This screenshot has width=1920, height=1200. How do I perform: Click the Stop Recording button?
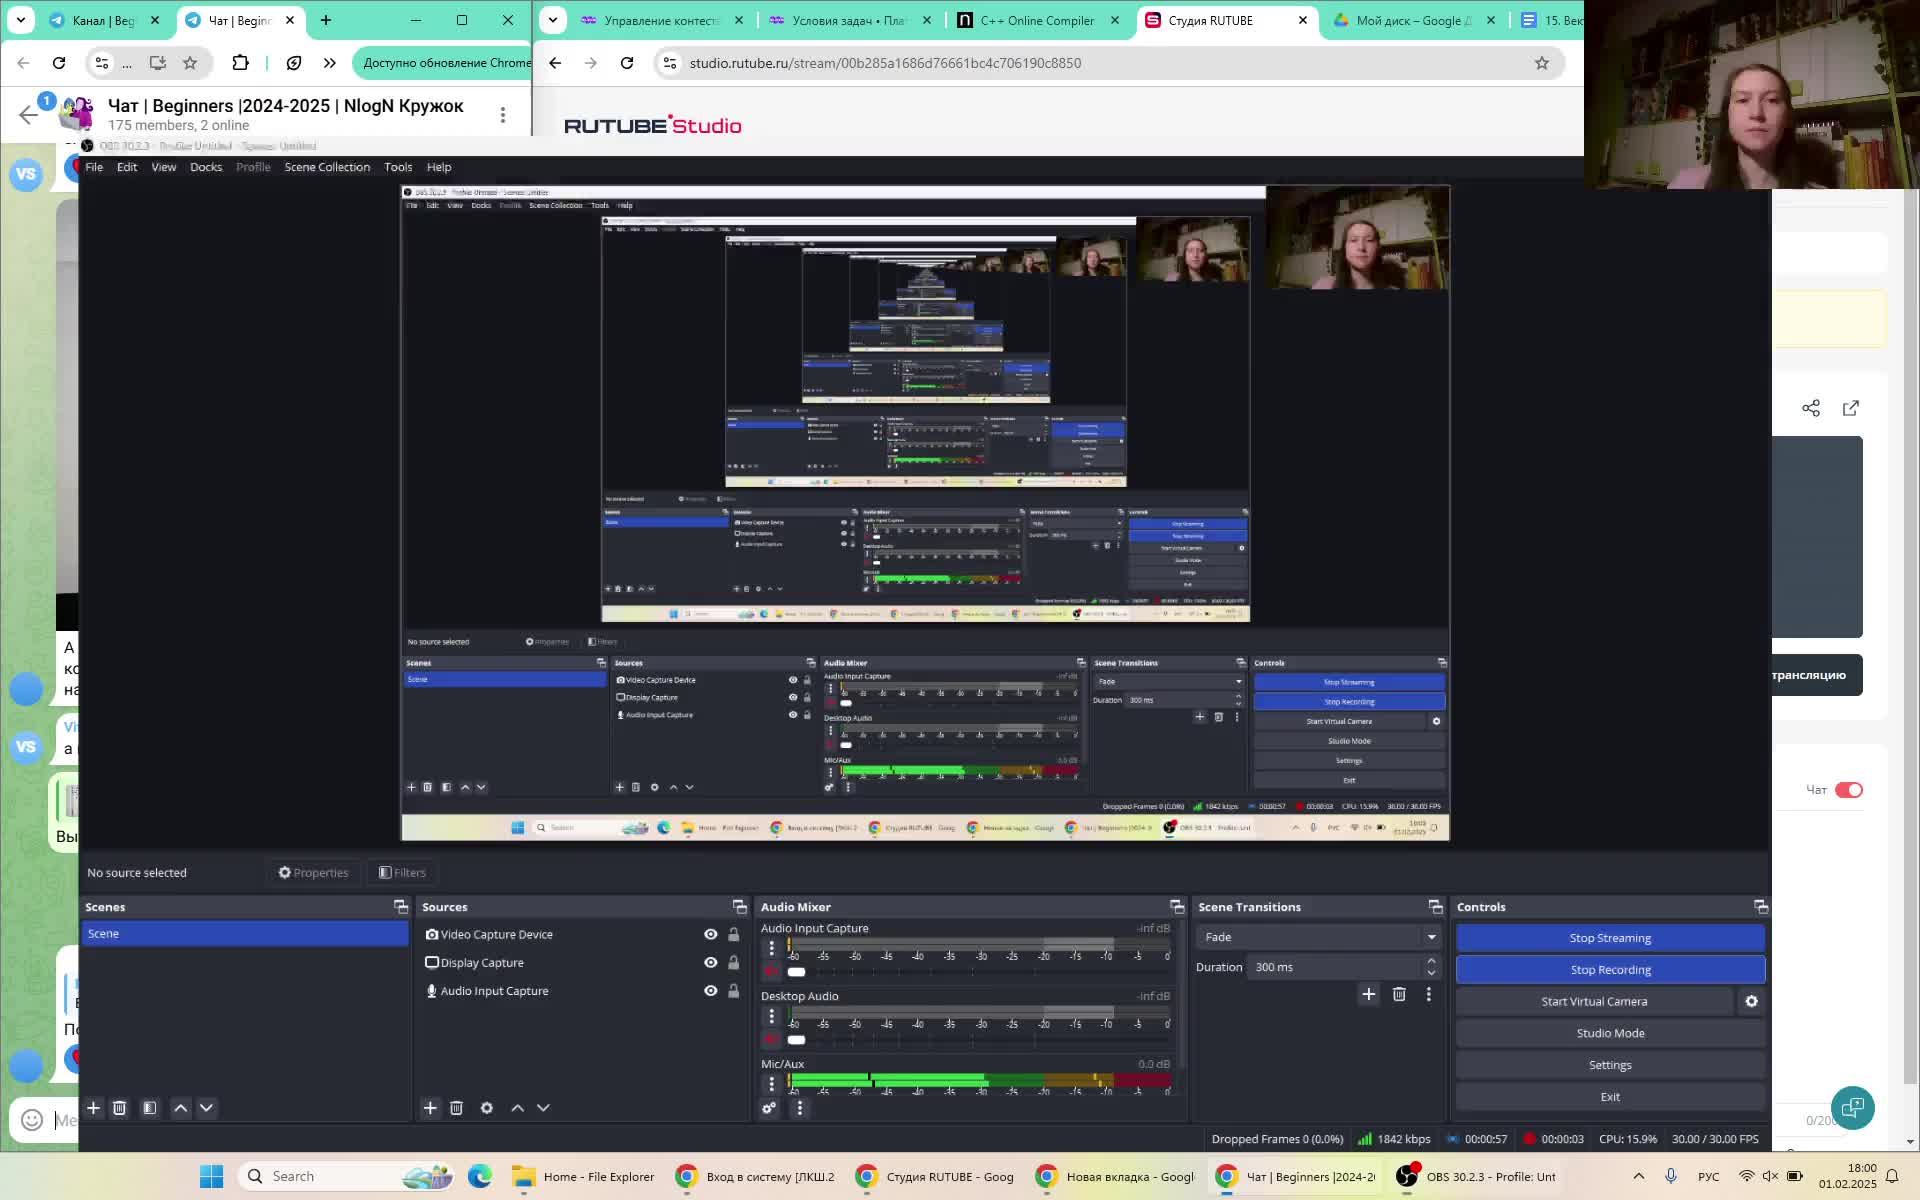coord(1610,969)
